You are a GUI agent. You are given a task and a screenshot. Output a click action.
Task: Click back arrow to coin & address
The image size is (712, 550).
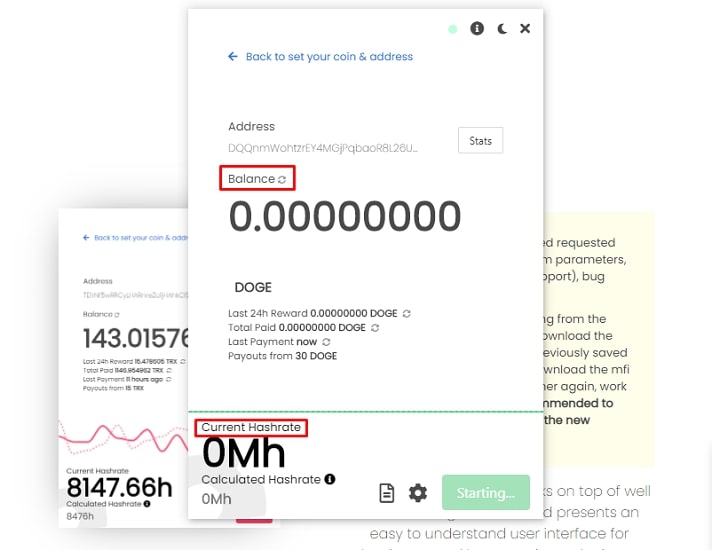click(x=233, y=56)
